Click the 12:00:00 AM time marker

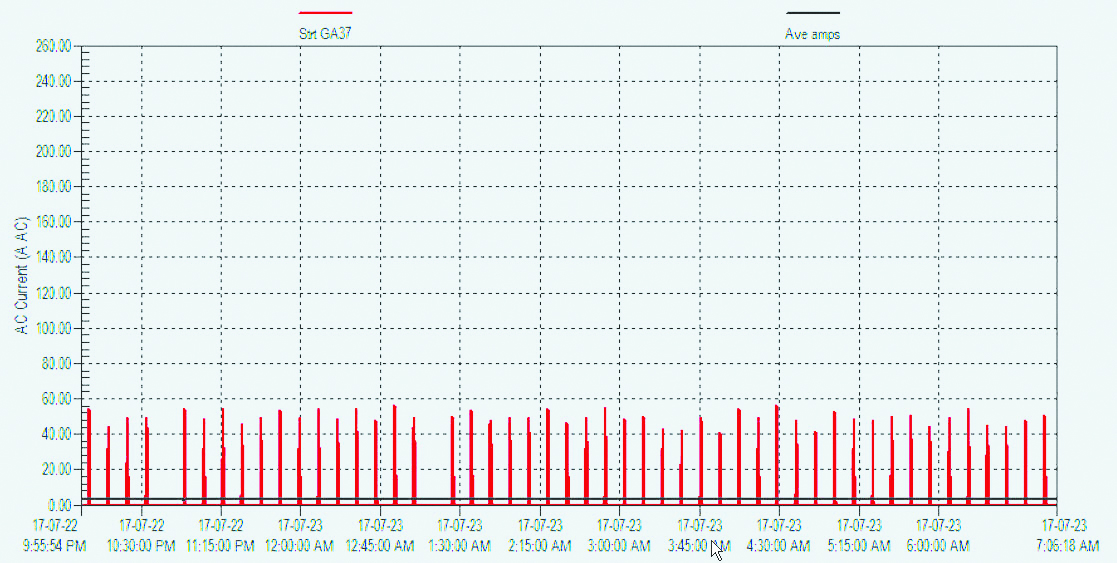[301, 546]
